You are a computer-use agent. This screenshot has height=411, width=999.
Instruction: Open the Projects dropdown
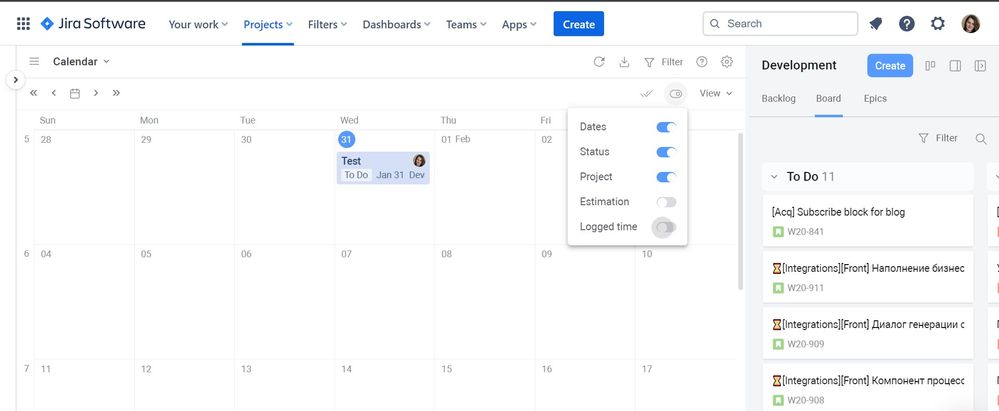(268, 24)
